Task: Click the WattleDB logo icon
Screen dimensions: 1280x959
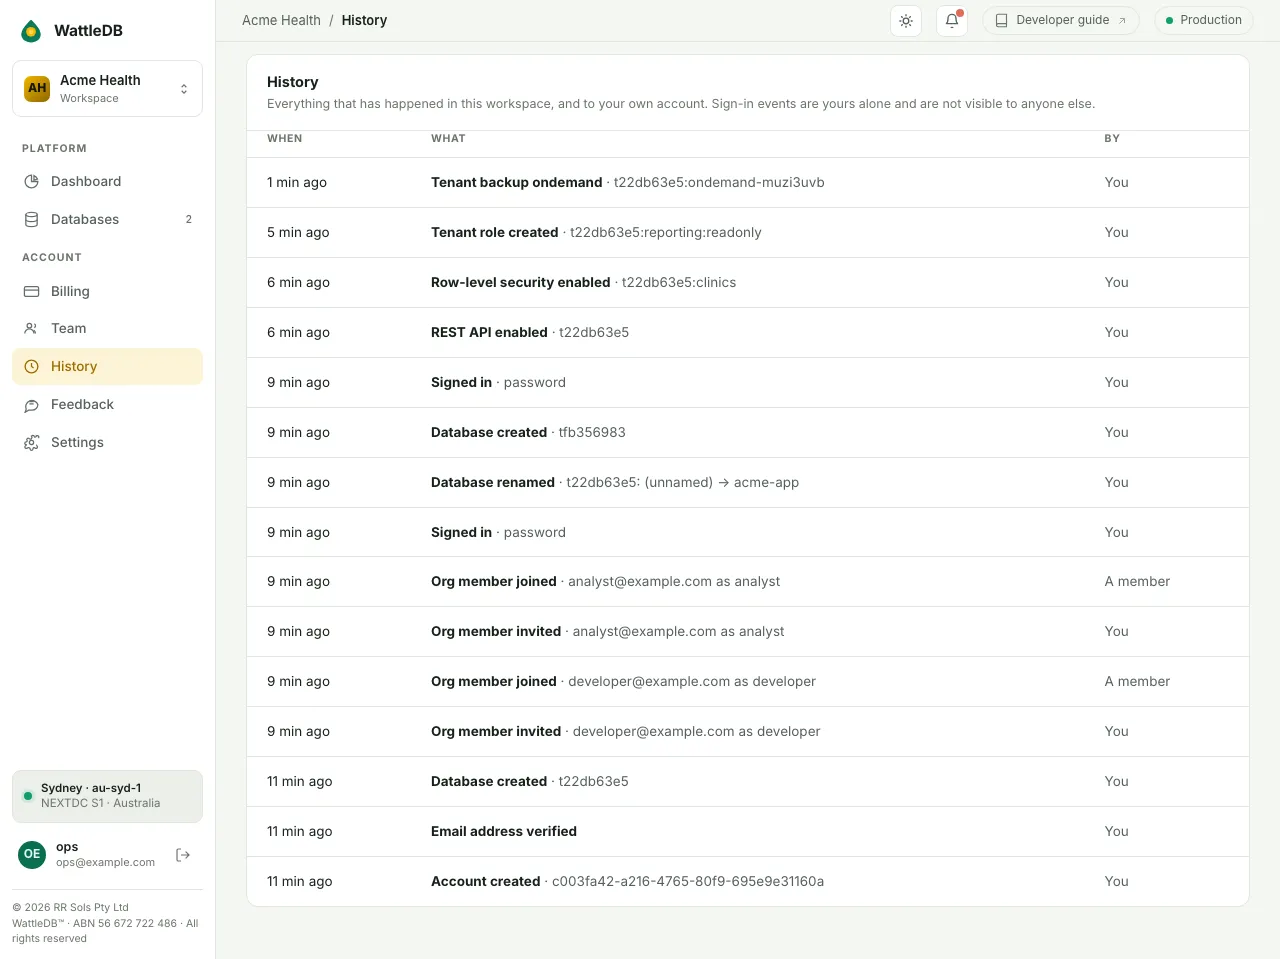Action: pyautogui.click(x=32, y=31)
